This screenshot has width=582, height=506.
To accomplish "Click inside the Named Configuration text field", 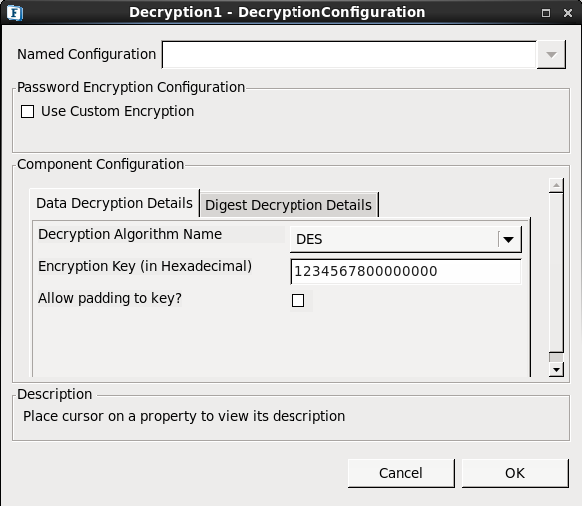I will [349, 55].
